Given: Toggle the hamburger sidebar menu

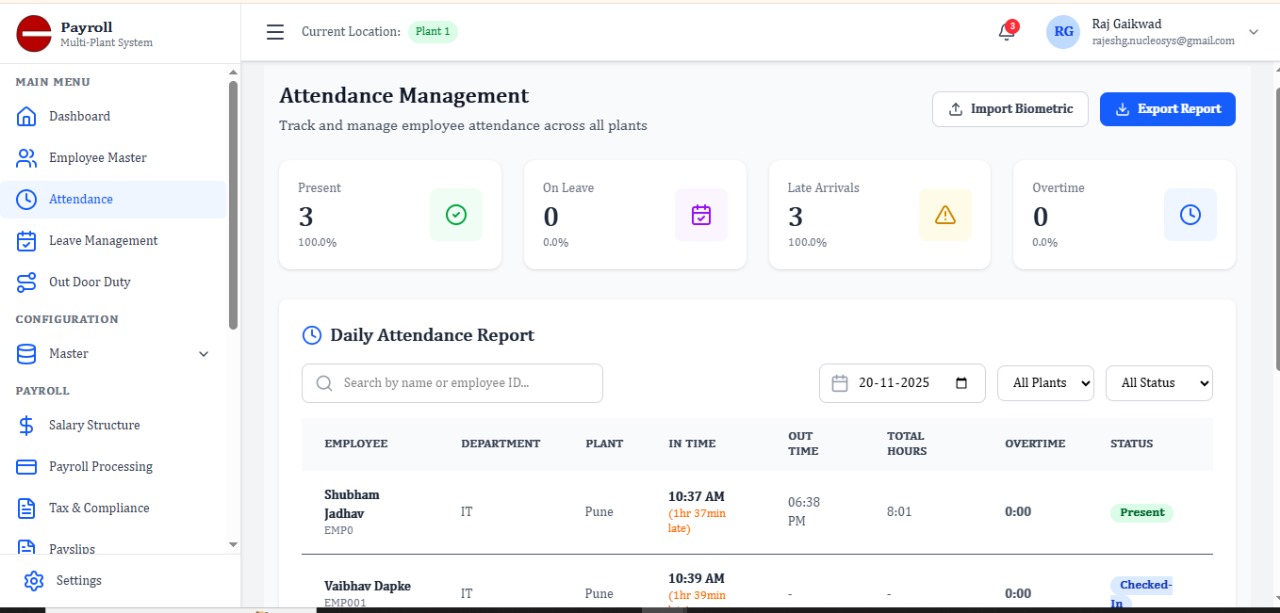Looking at the screenshot, I should (275, 32).
